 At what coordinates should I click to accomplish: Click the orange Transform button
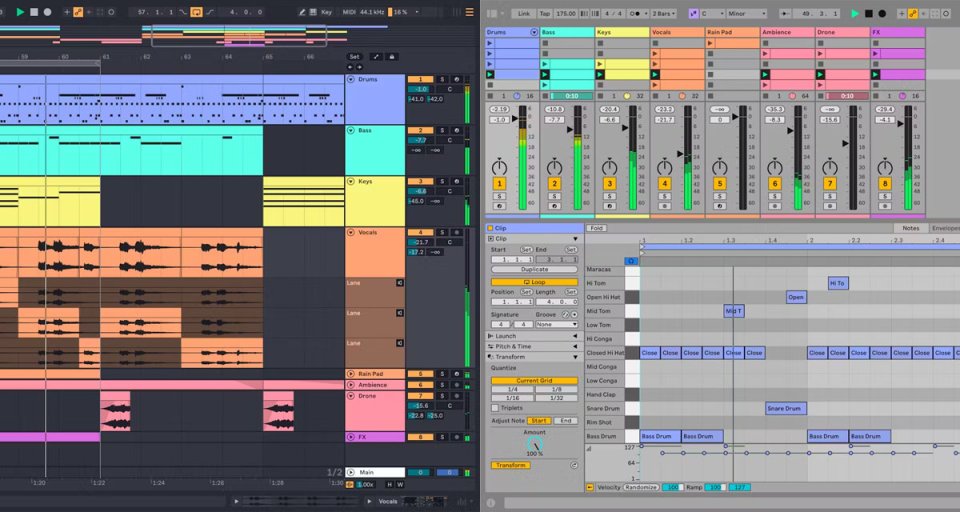pyautogui.click(x=511, y=465)
